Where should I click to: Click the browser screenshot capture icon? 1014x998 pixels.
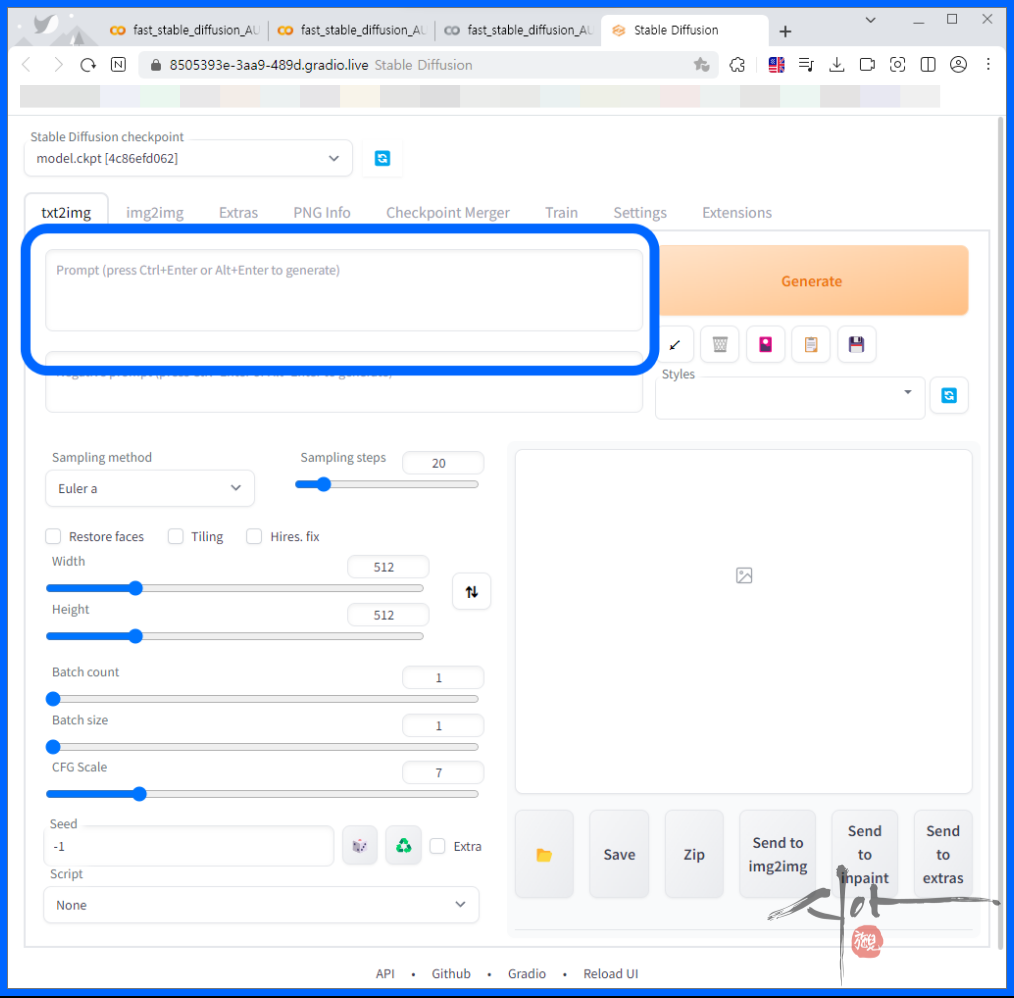898,65
